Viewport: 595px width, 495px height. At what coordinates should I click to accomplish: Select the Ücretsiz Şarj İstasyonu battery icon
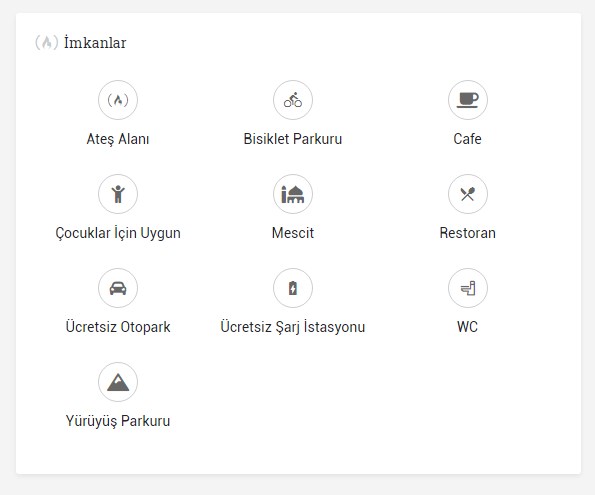(293, 288)
